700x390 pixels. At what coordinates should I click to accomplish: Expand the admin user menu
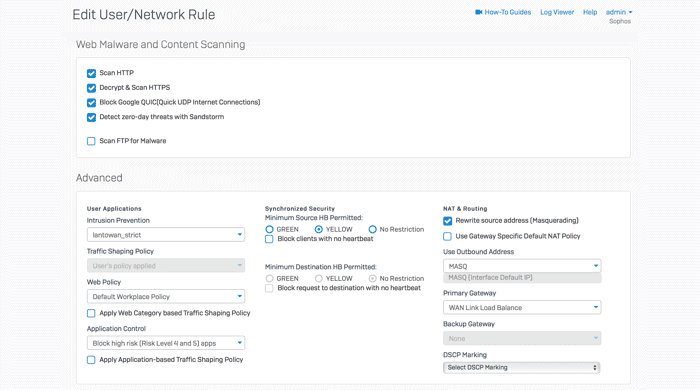(619, 12)
